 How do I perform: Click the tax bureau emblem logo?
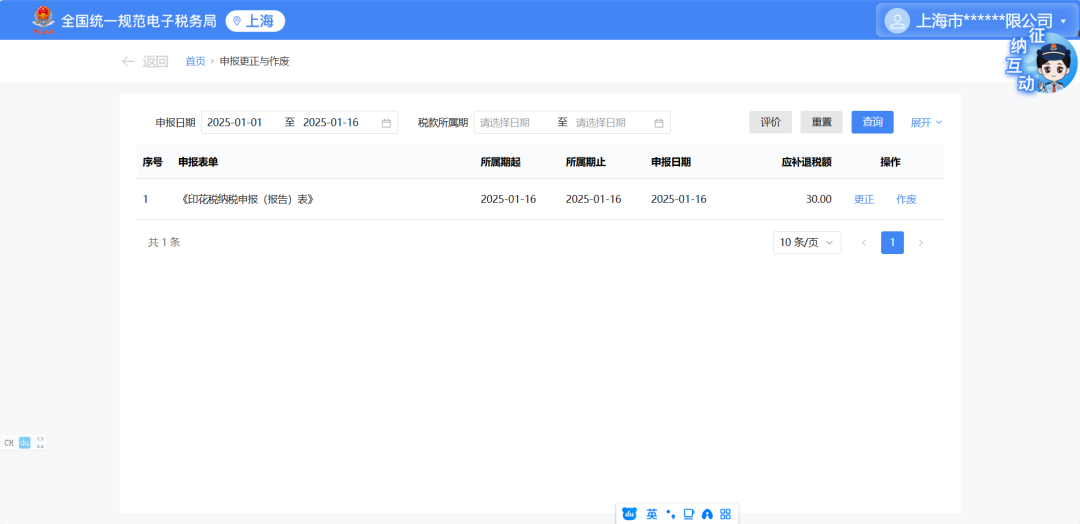point(43,20)
